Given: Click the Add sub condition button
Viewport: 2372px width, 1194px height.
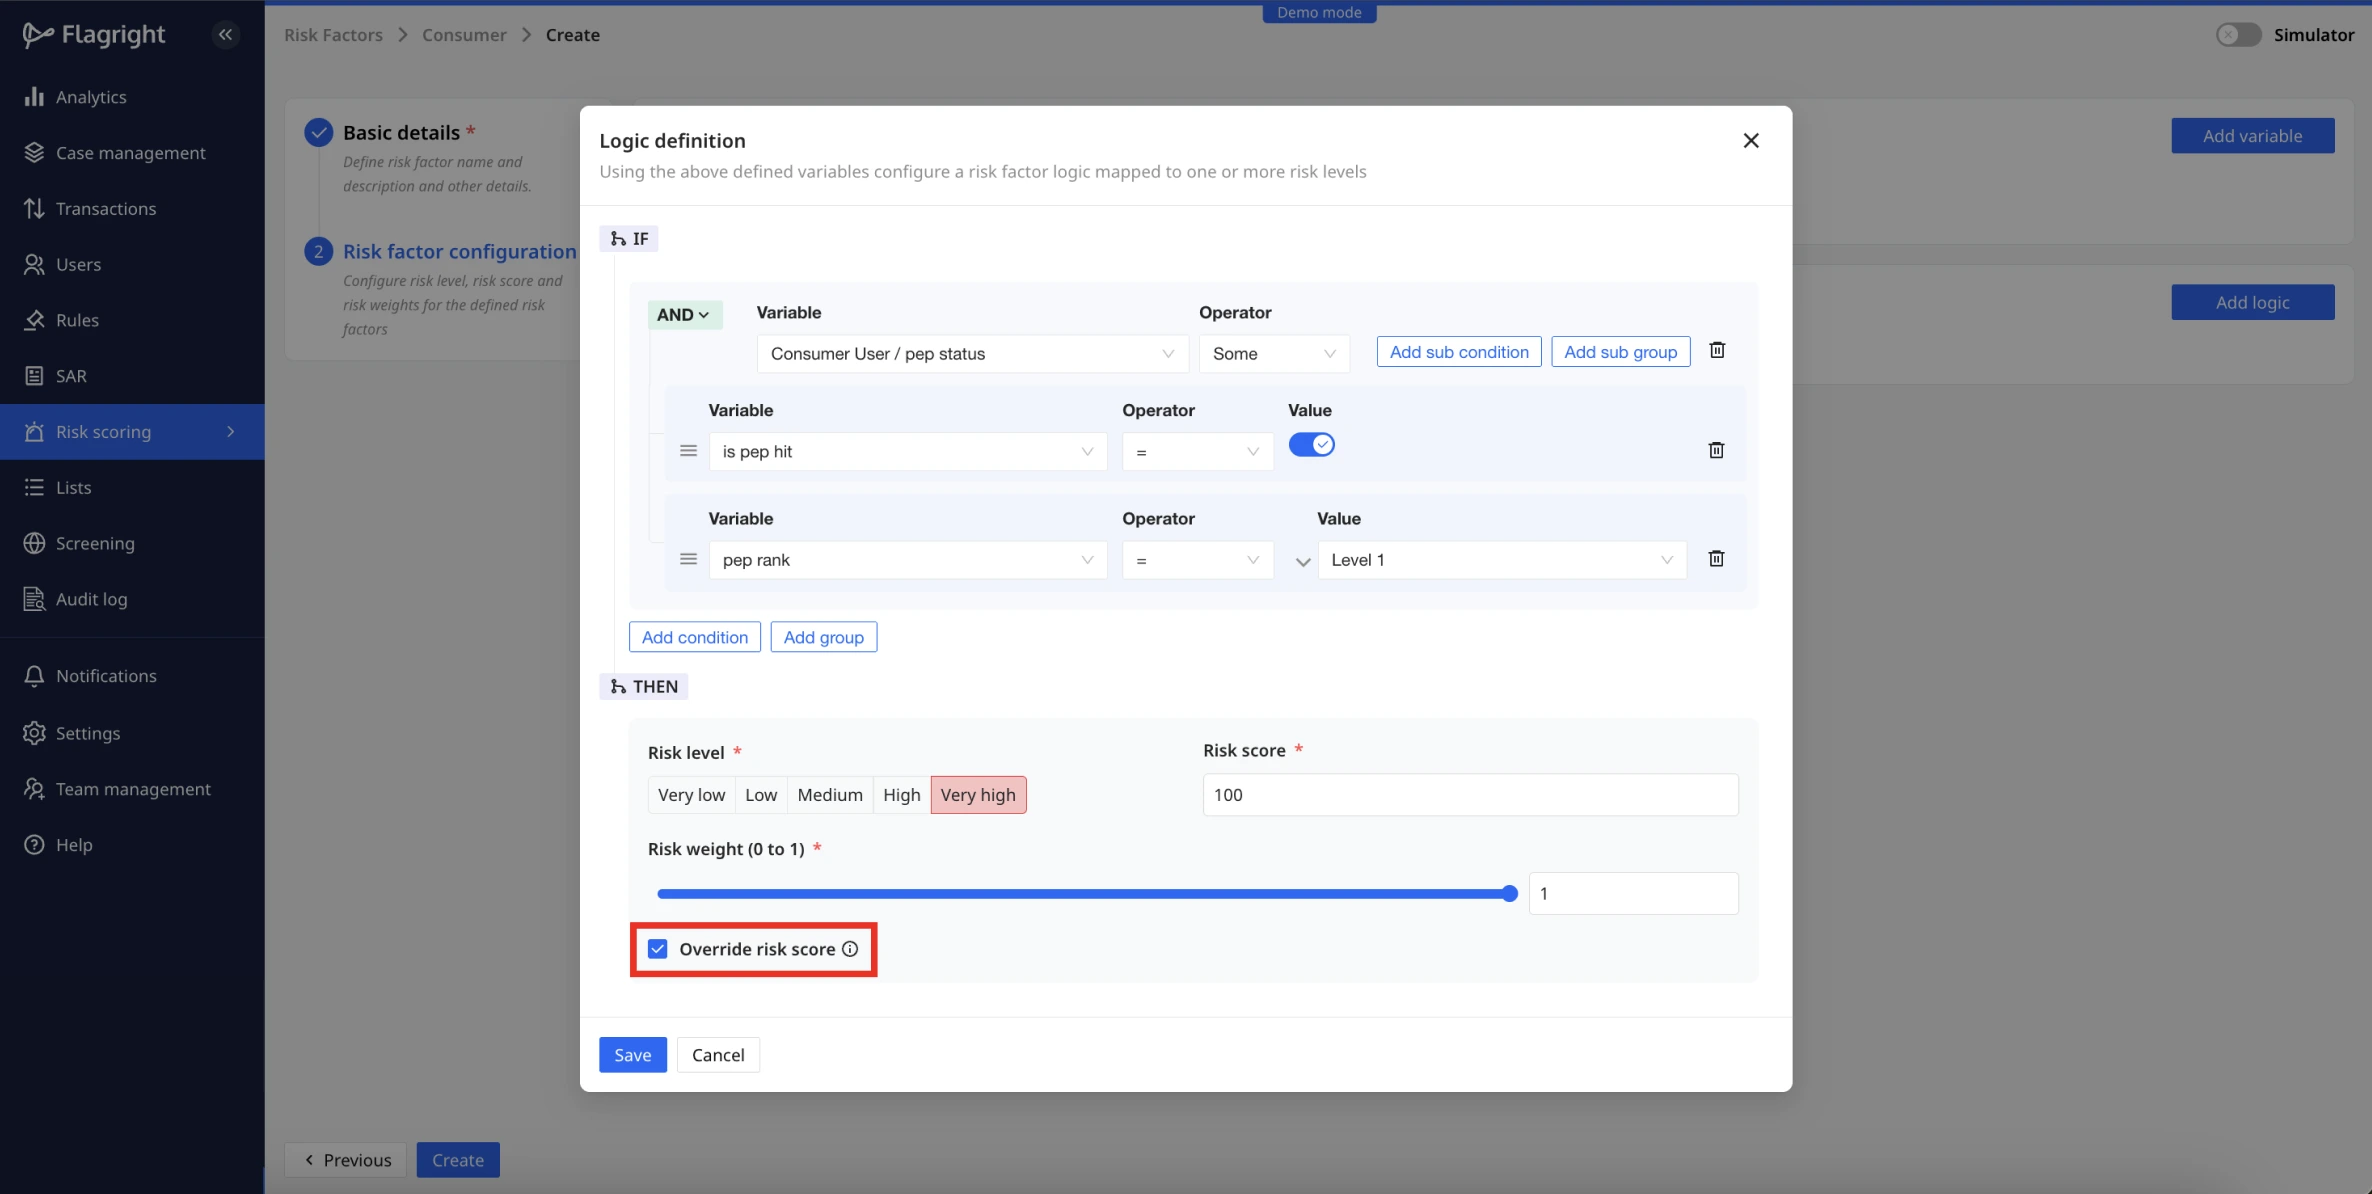Looking at the screenshot, I should click(x=1458, y=352).
